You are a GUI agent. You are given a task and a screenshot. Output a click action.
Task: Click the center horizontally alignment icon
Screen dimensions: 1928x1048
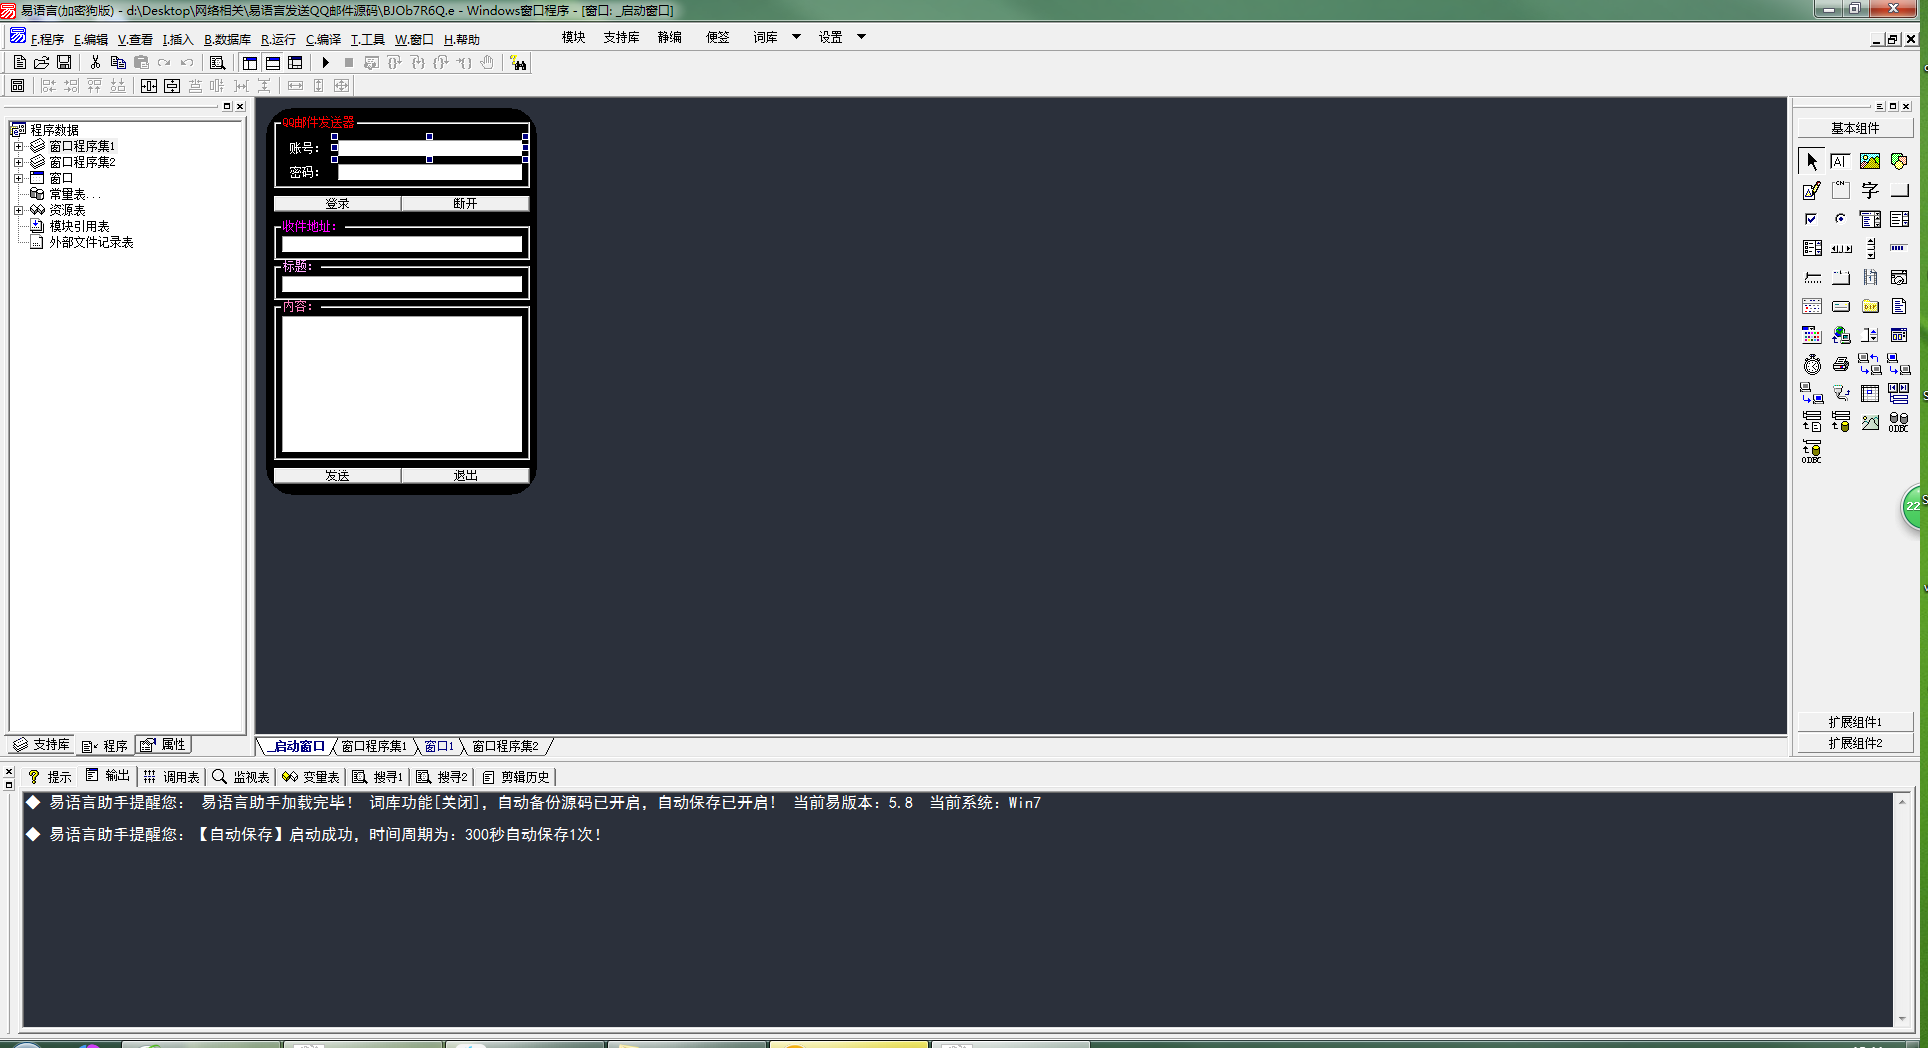[x=149, y=86]
